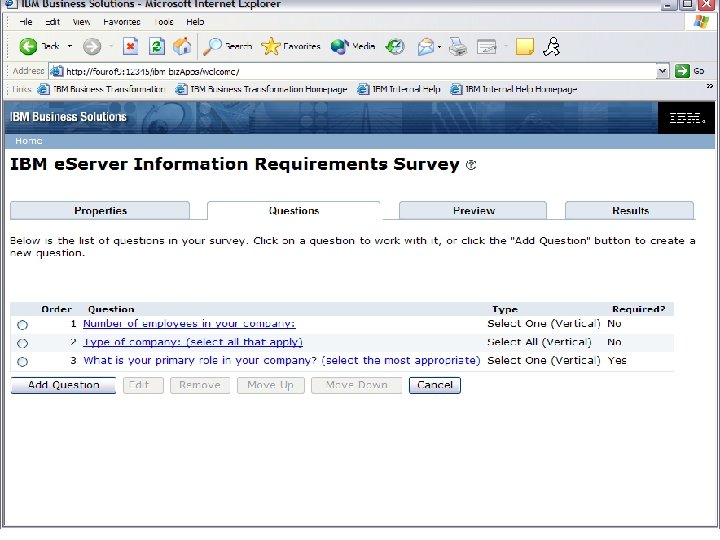720x540 pixels.
Task: Open the Mail button dropdown arrow
Action: coord(439,47)
